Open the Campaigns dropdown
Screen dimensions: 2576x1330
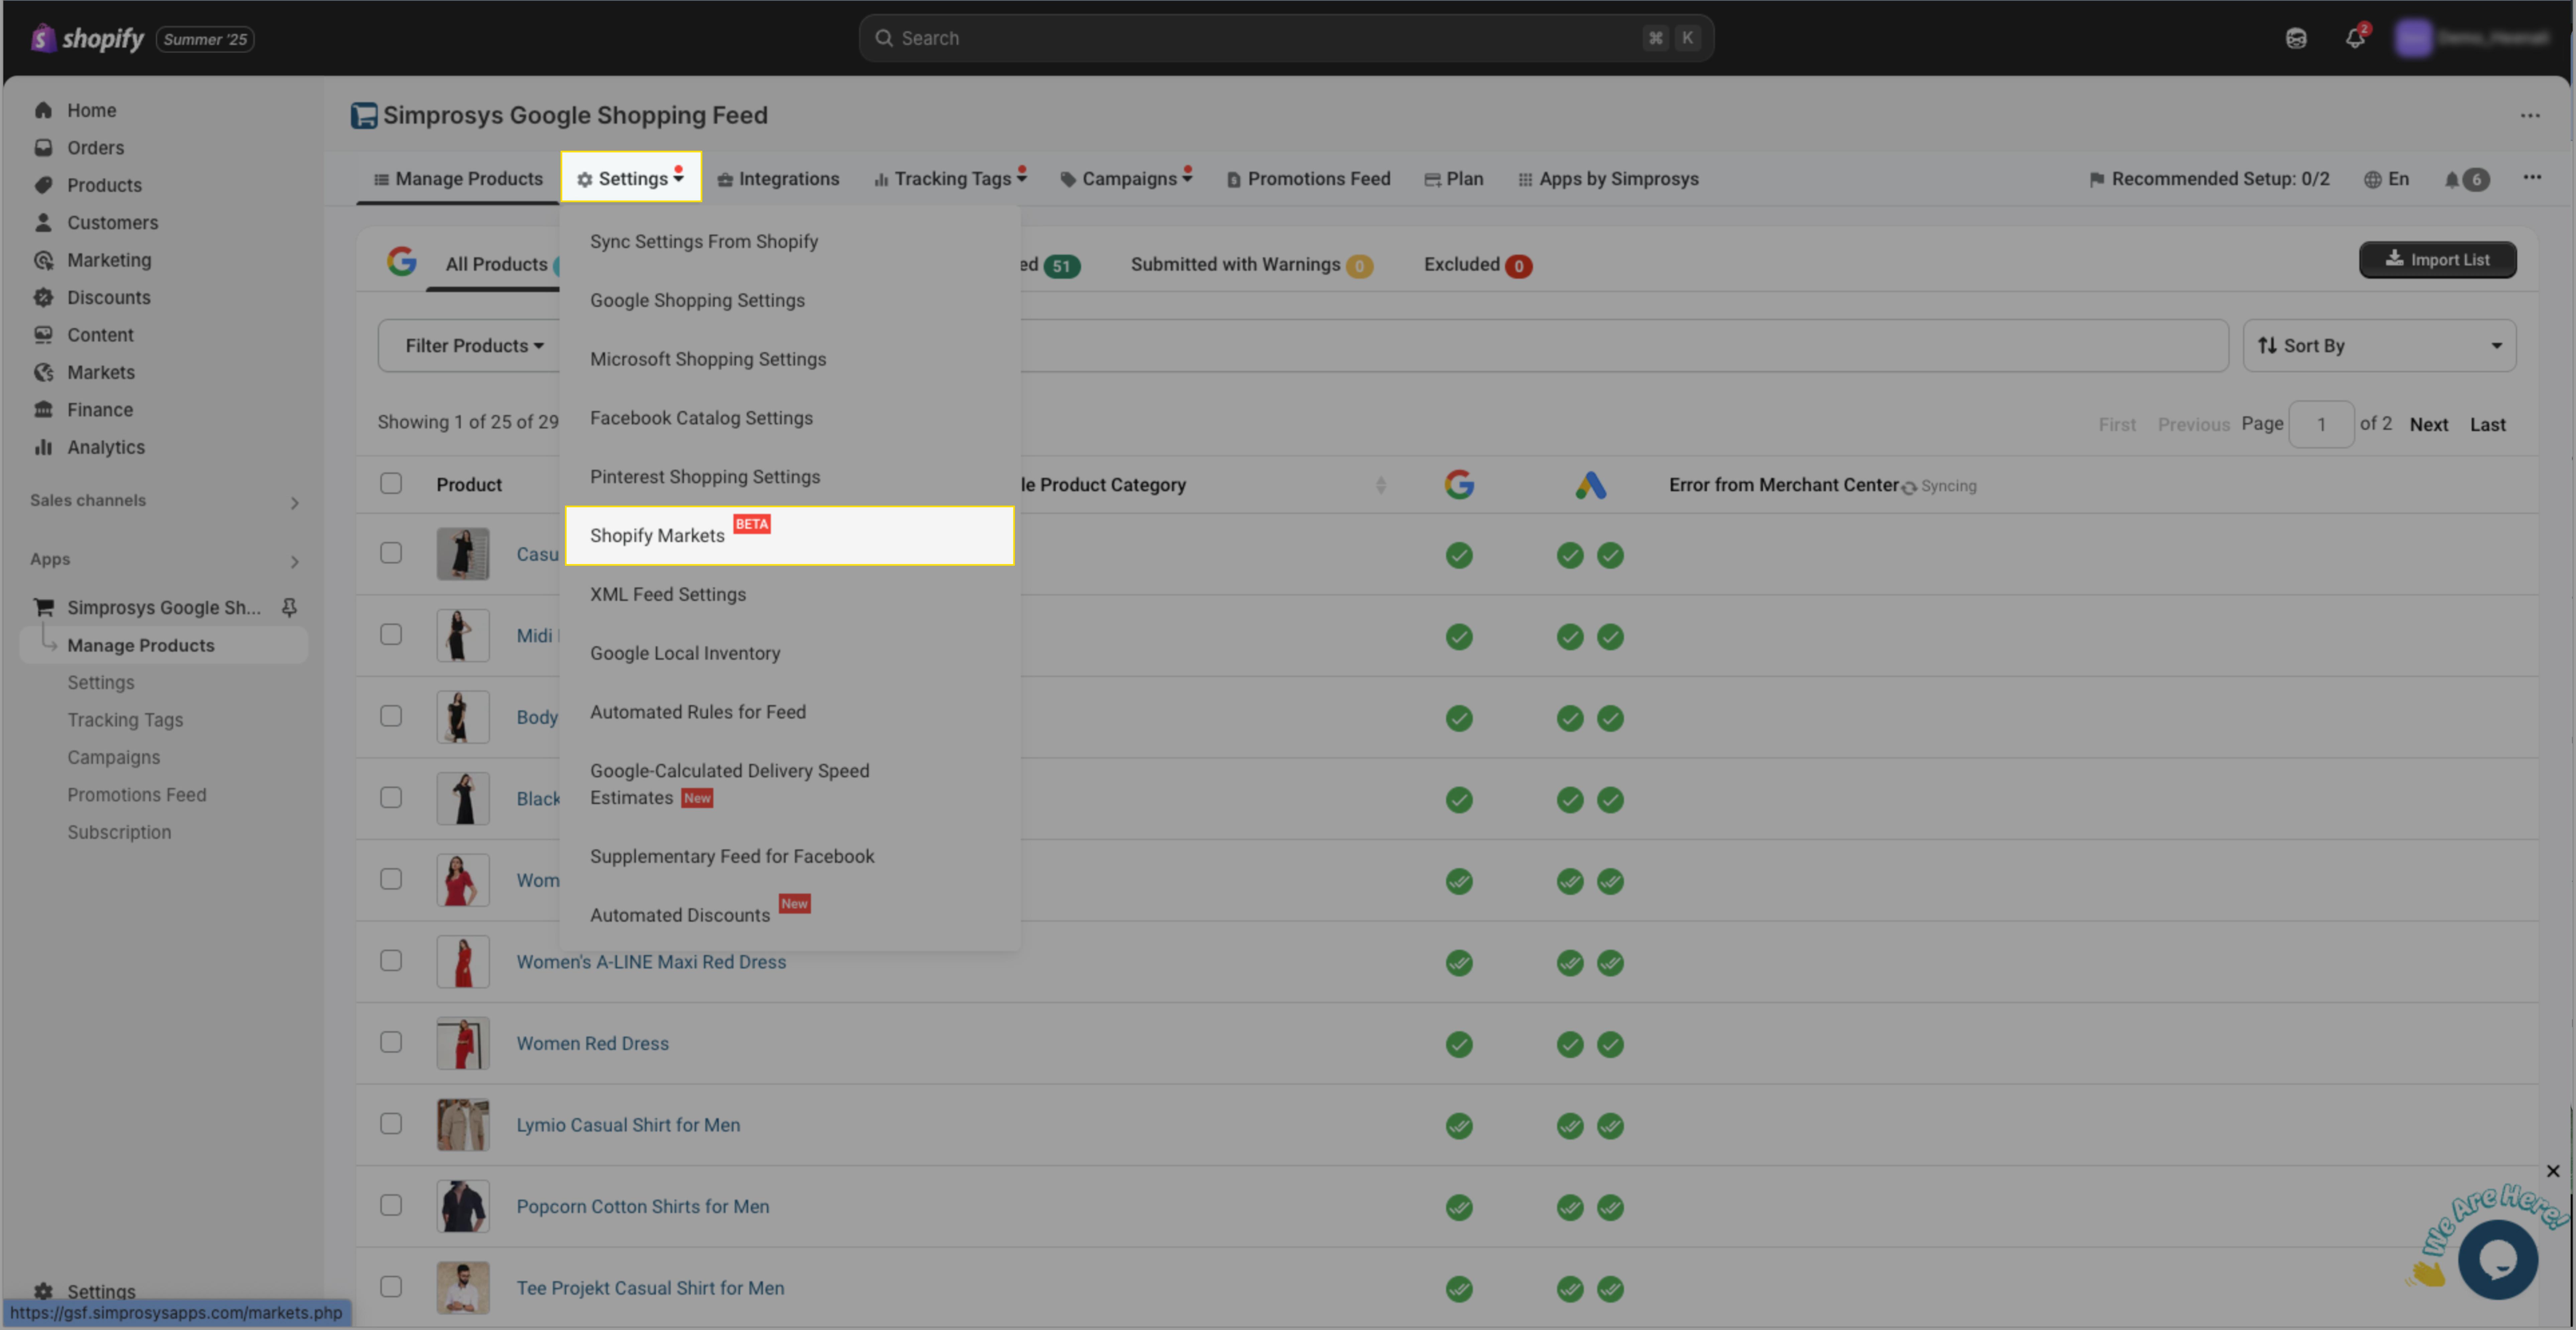(x=1126, y=179)
